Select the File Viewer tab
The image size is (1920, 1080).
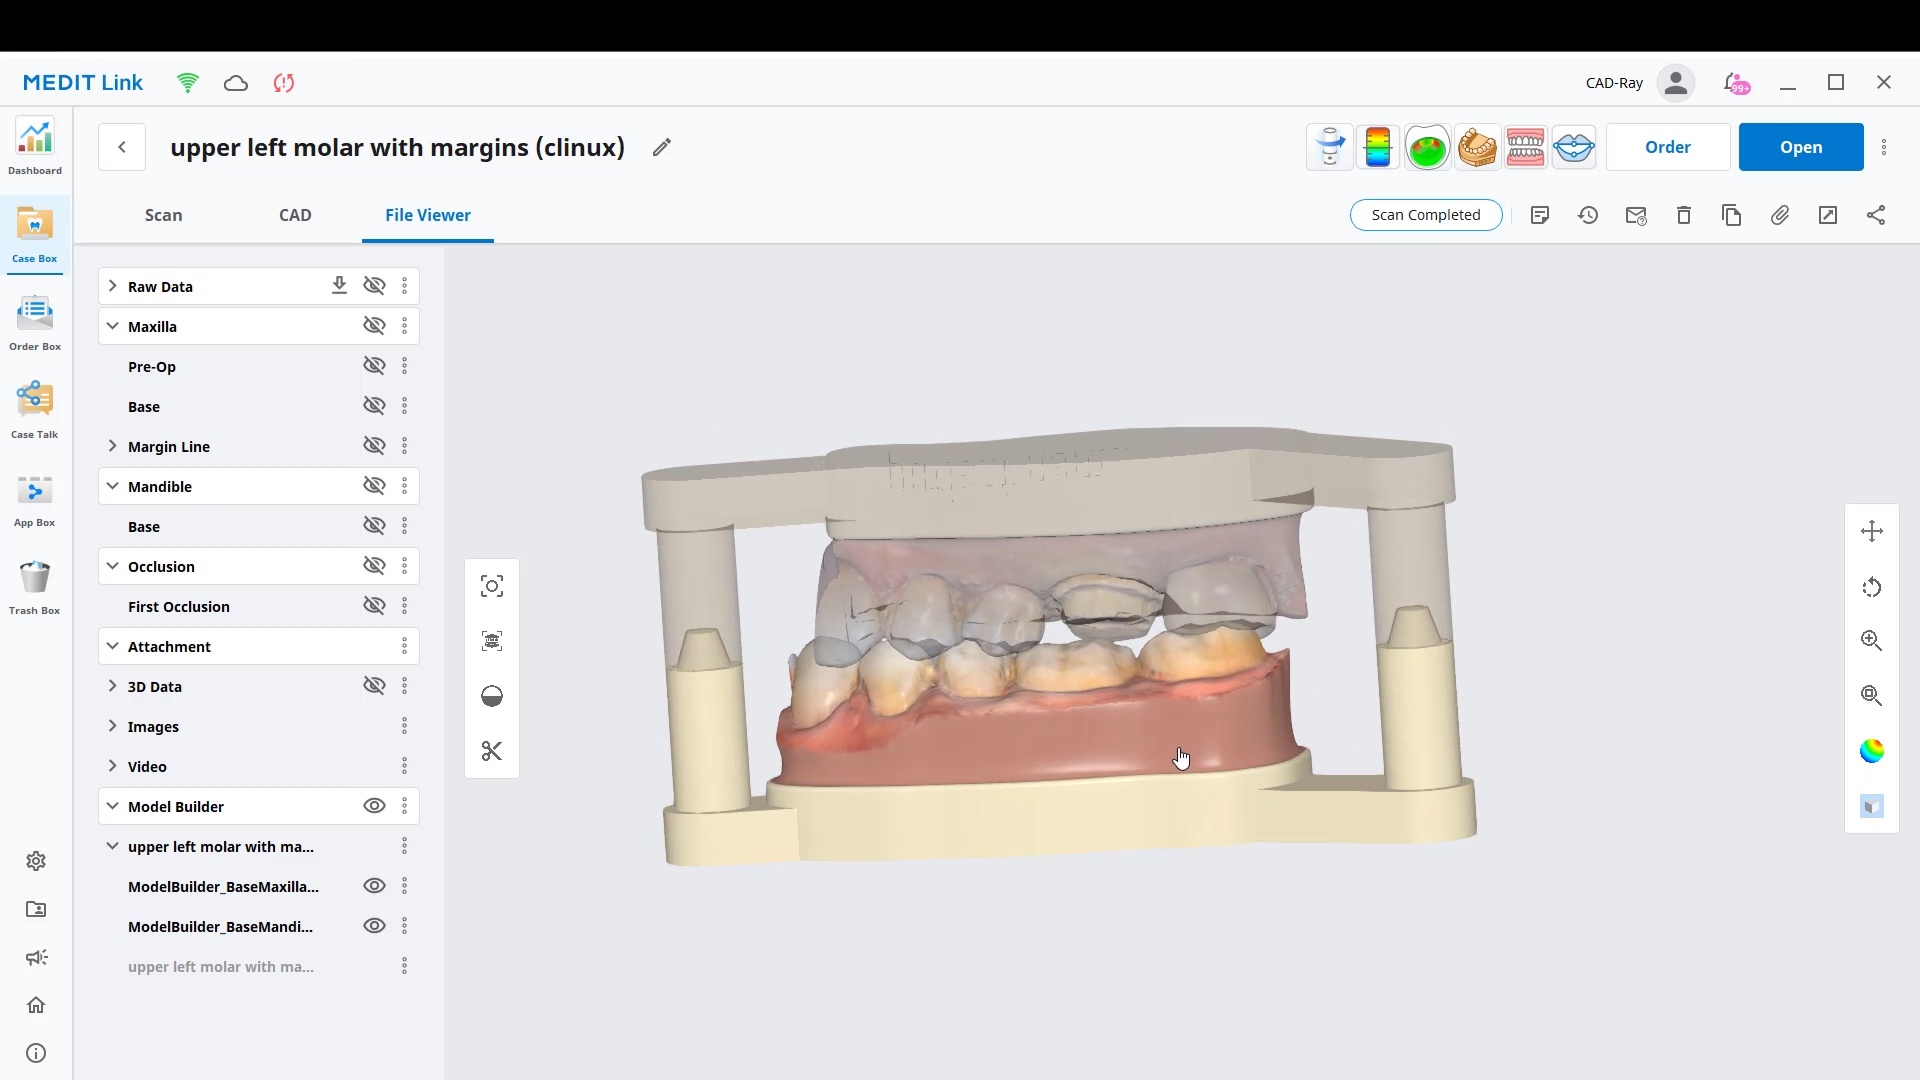(x=428, y=215)
